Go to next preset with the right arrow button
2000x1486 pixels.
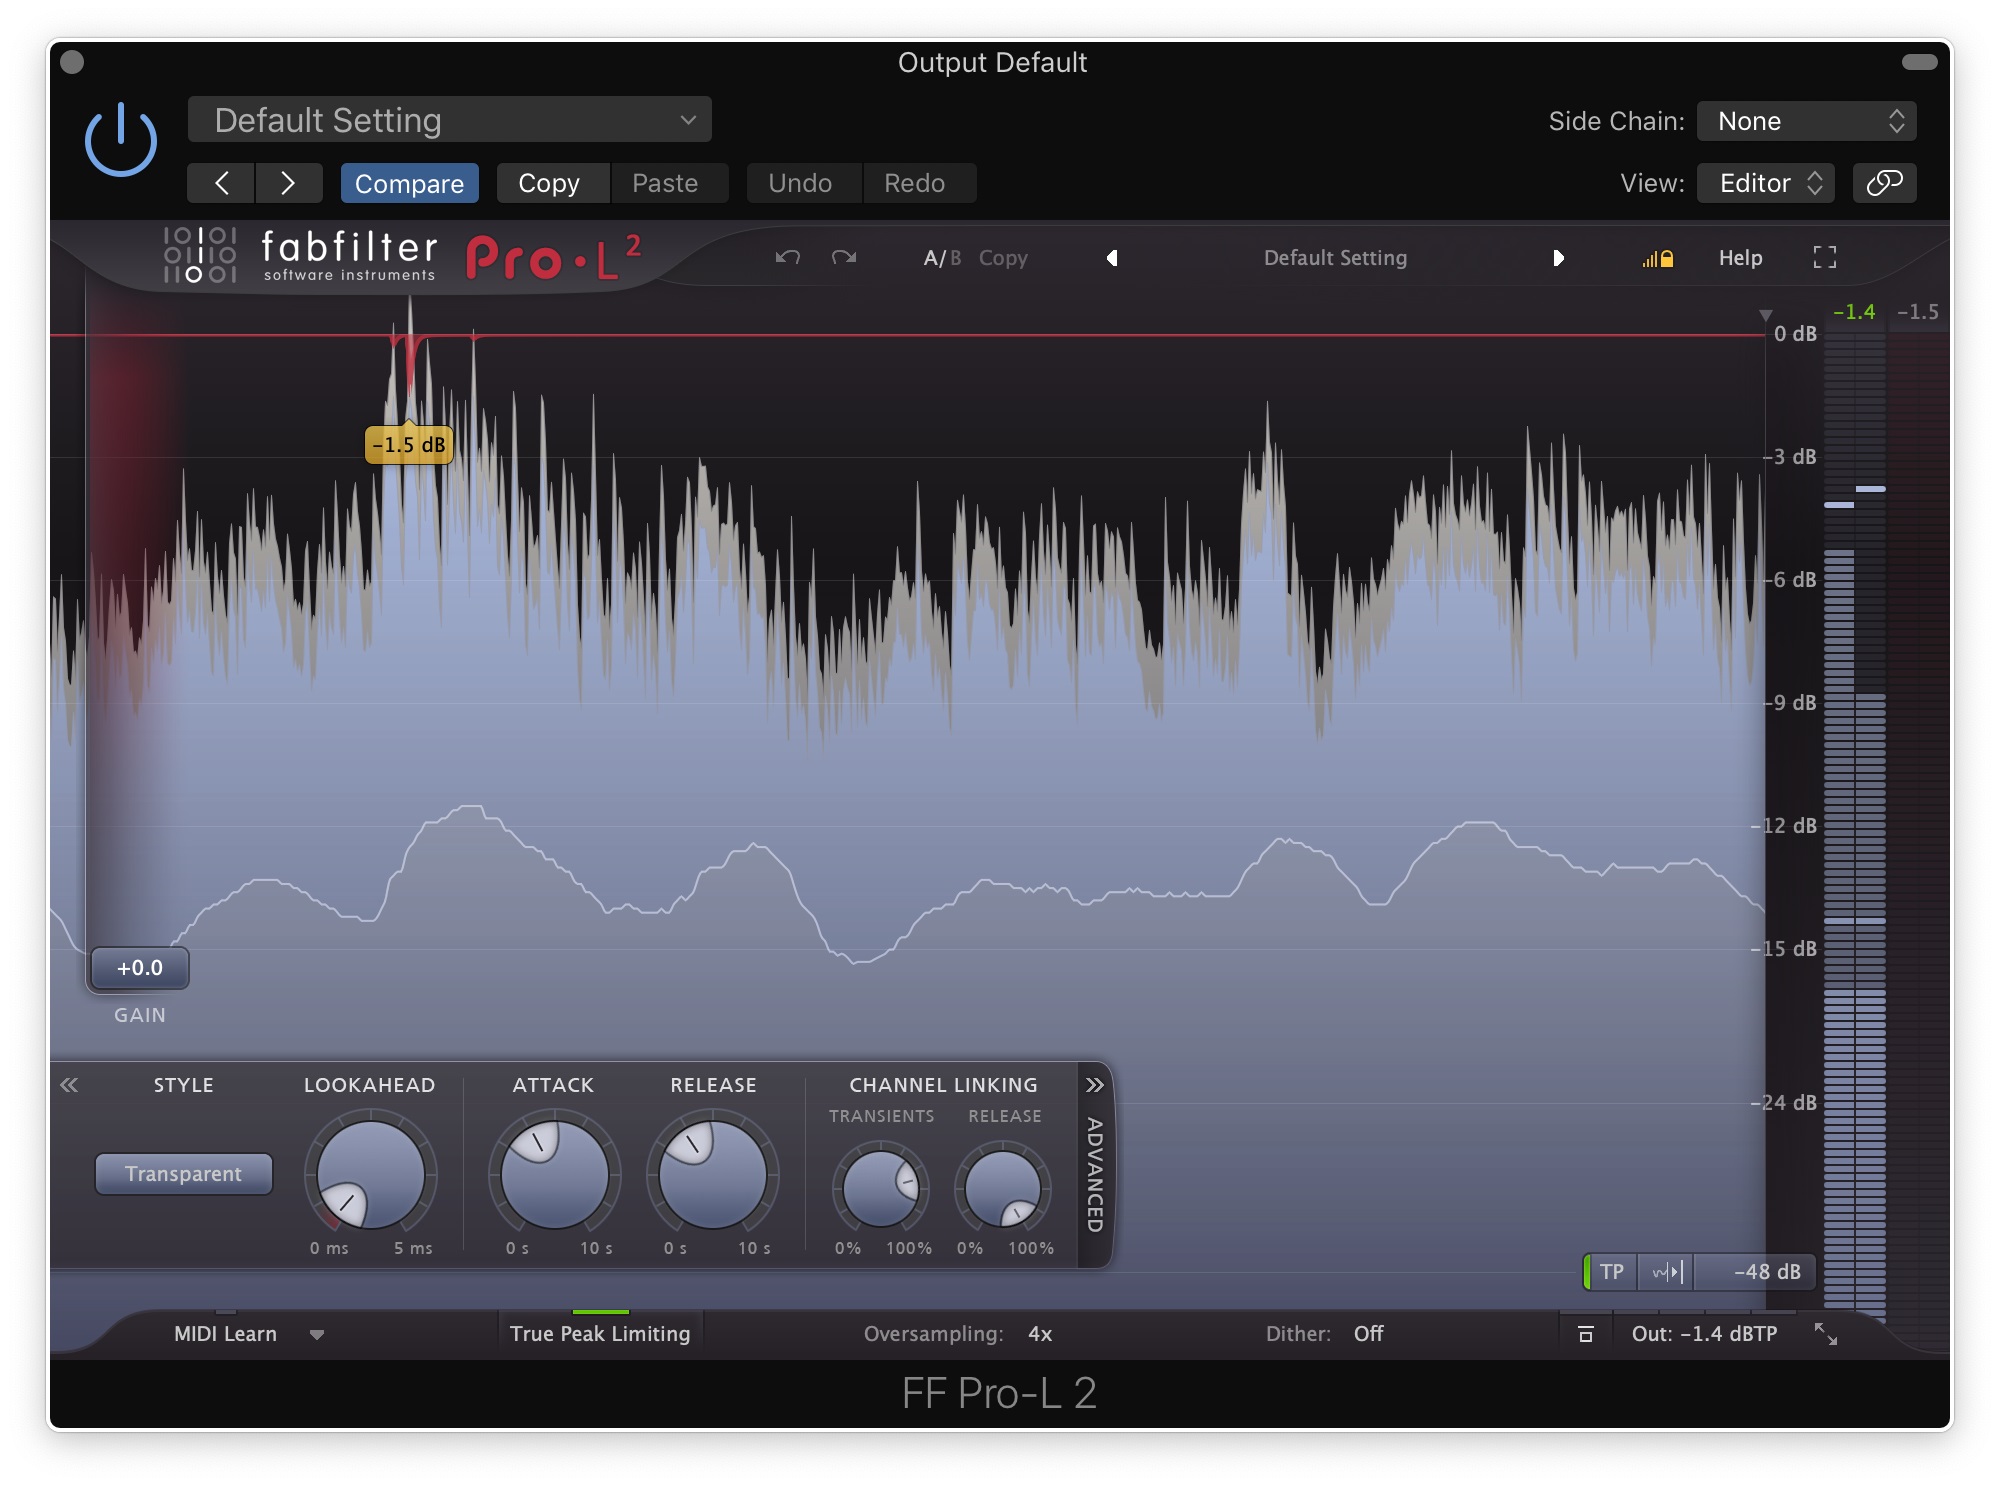click(x=288, y=183)
